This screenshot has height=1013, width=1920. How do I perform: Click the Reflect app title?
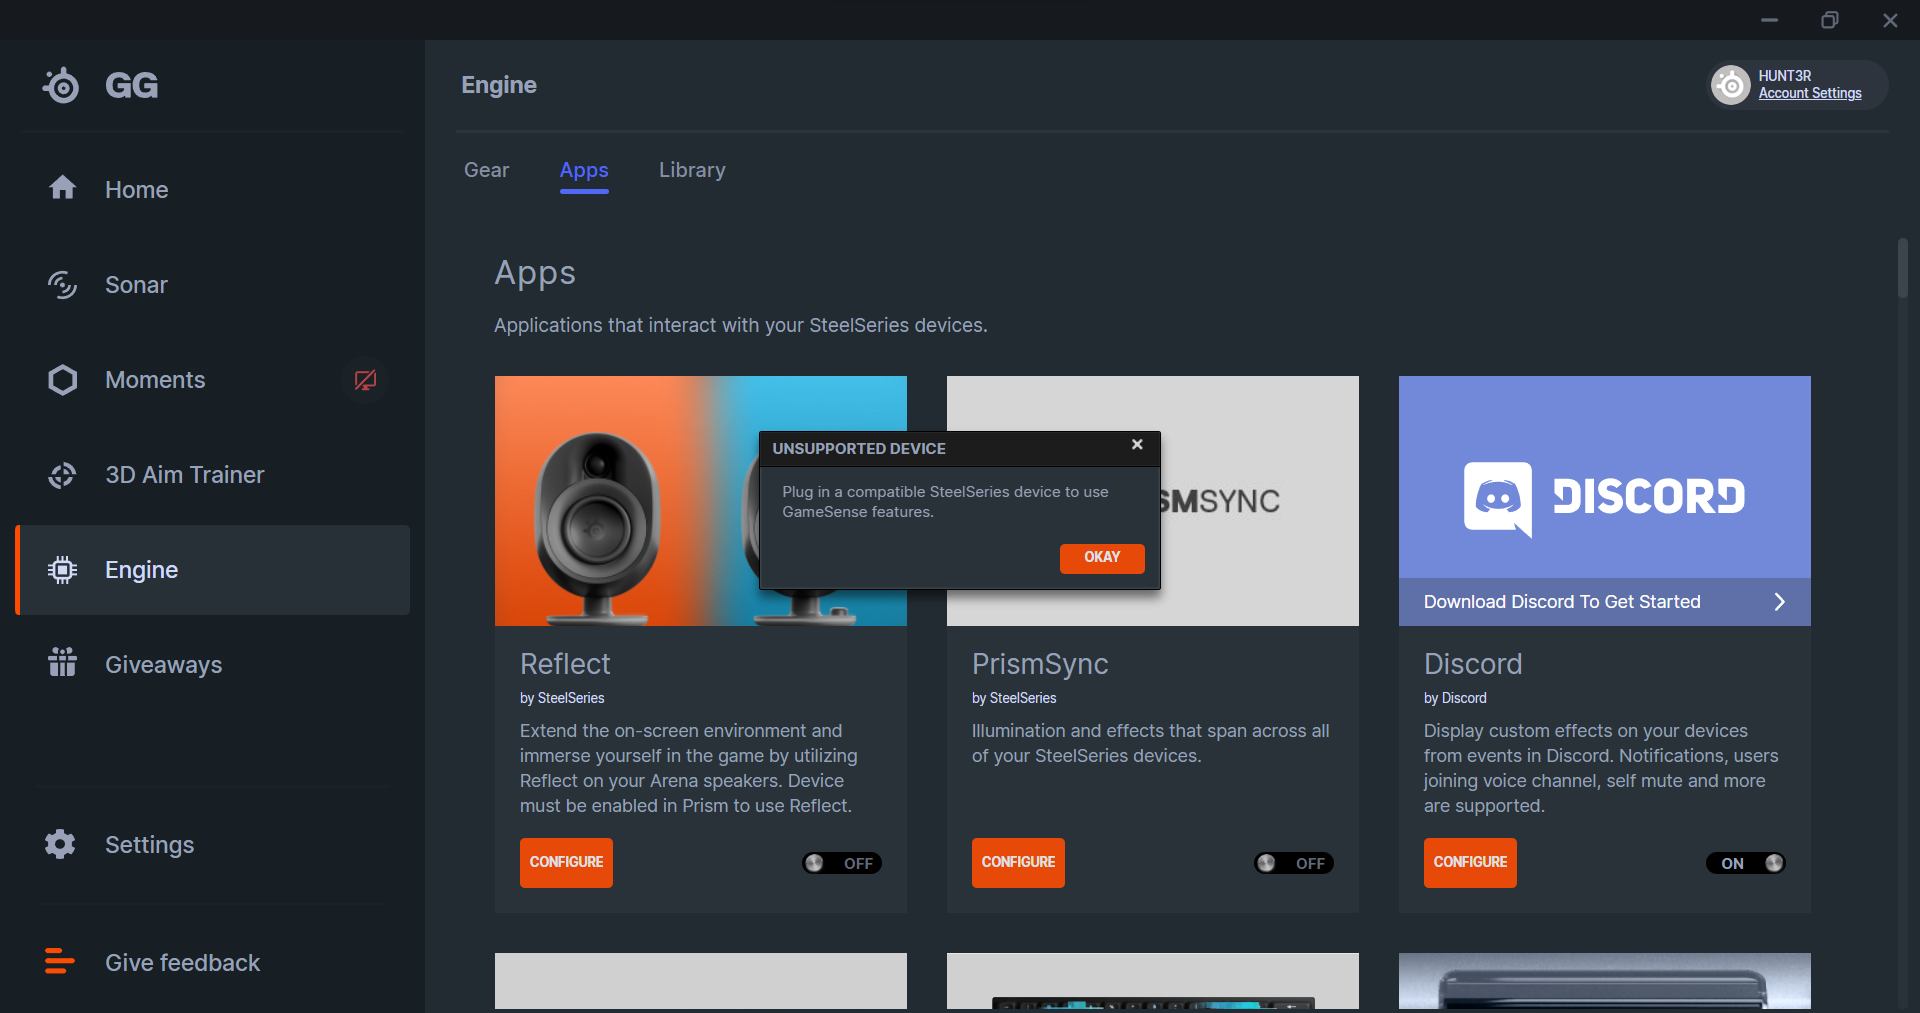(565, 664)
